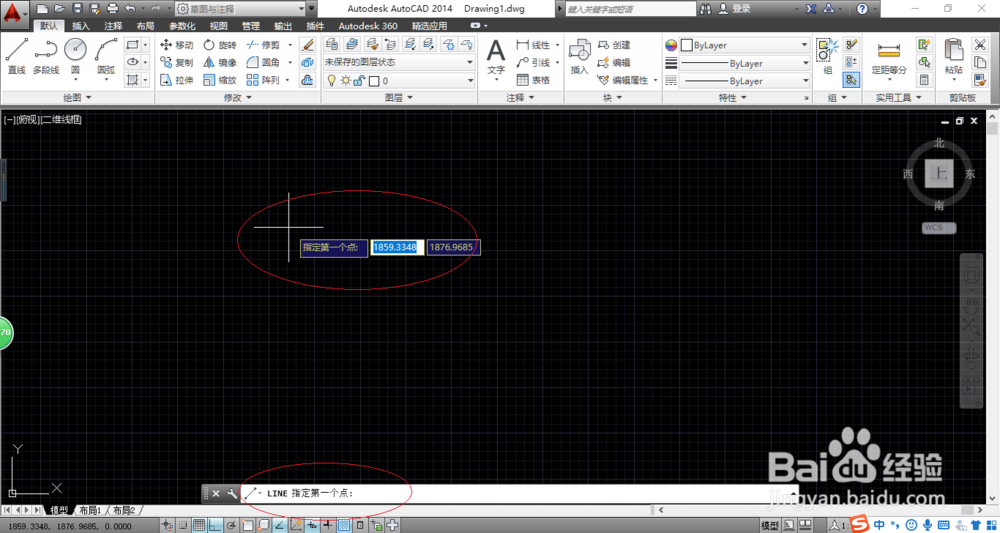The width and height of the screenshot is (1000, 533).
Task: Open the ByLayer color dropdown
Action: click(x=744, y=45)
